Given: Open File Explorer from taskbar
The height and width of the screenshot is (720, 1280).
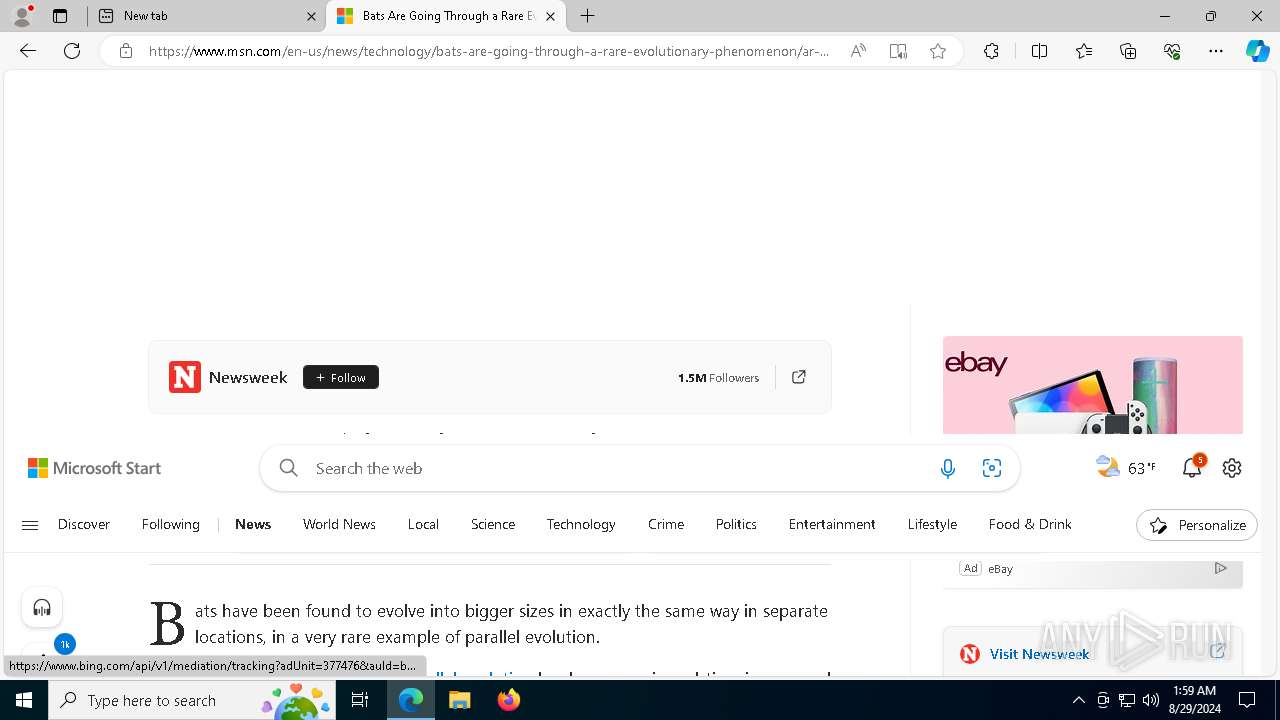Looking at the screenshot, I should pyautogui.click(x=459, y=700).
